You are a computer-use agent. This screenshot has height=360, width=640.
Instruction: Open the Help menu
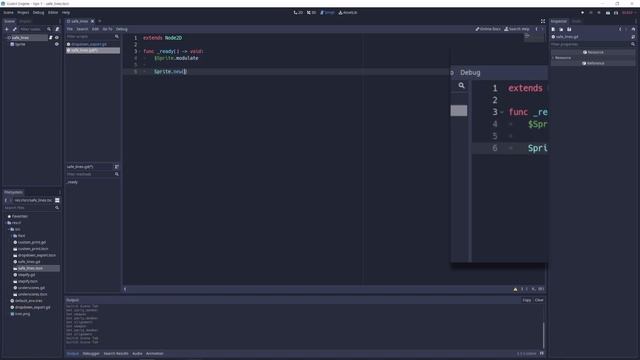coord(66,13)
